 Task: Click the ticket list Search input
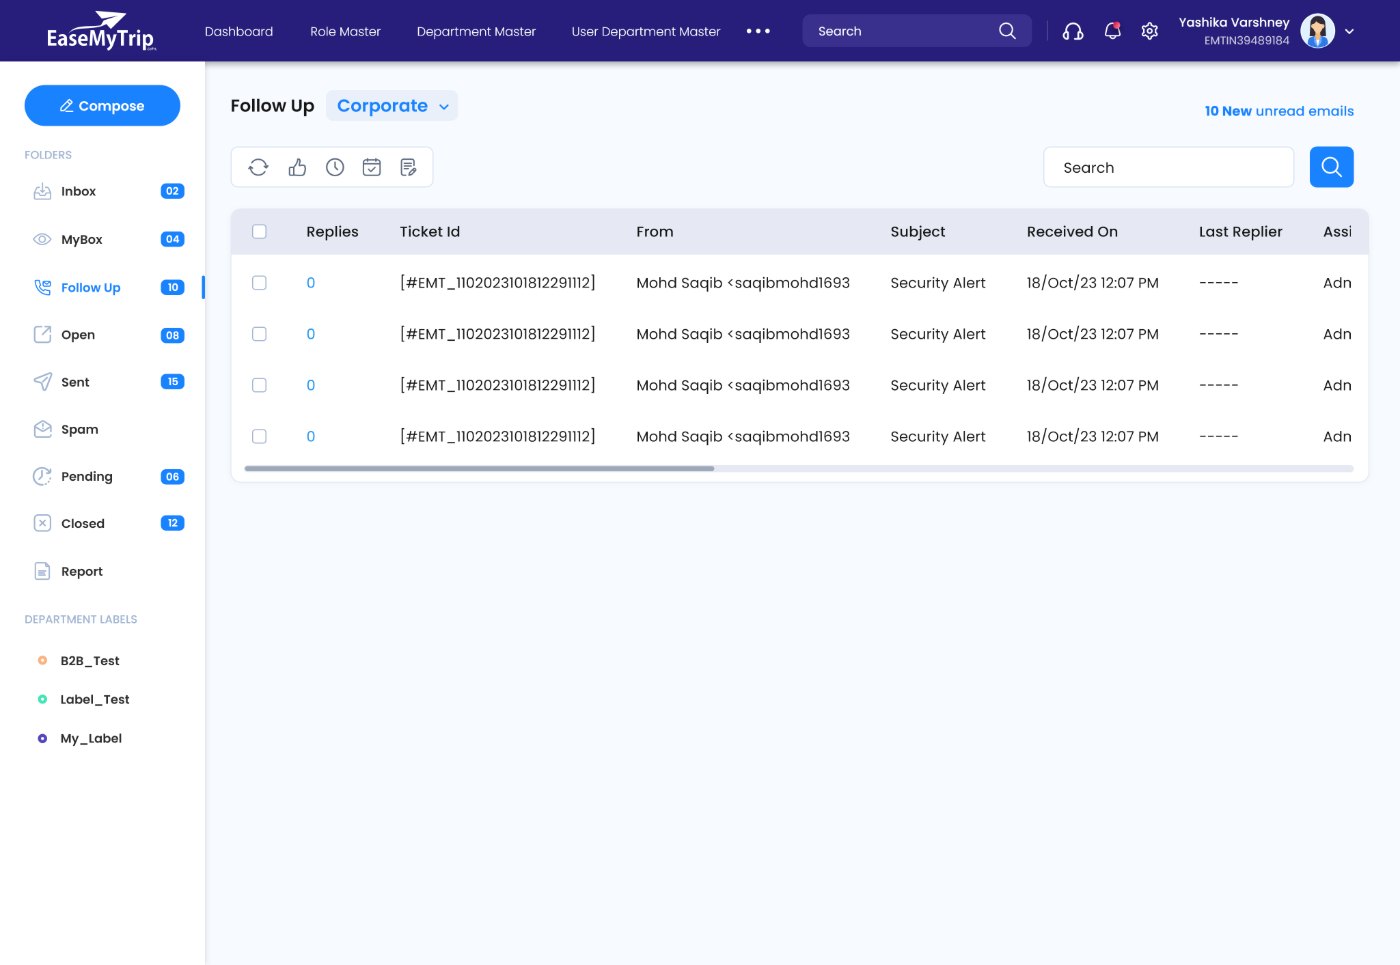pyautogui.click(x=1168, y=167)
